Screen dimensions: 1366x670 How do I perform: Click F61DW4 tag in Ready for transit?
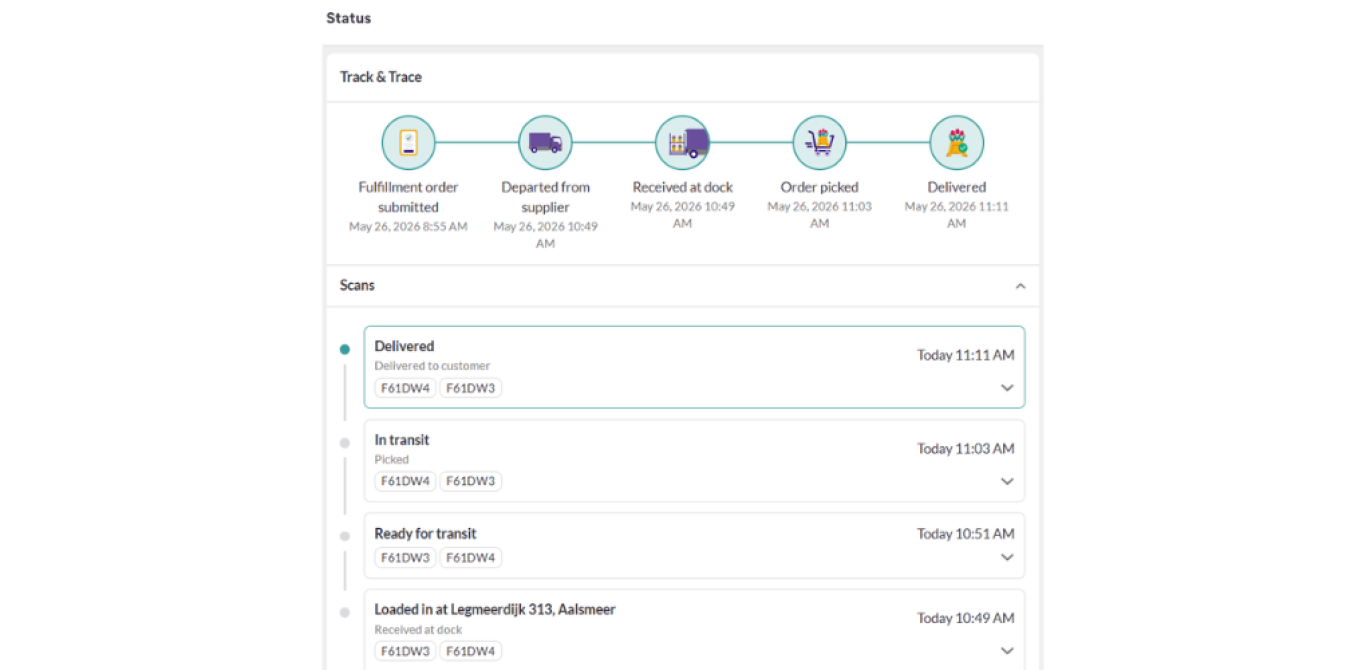[470, 558]
